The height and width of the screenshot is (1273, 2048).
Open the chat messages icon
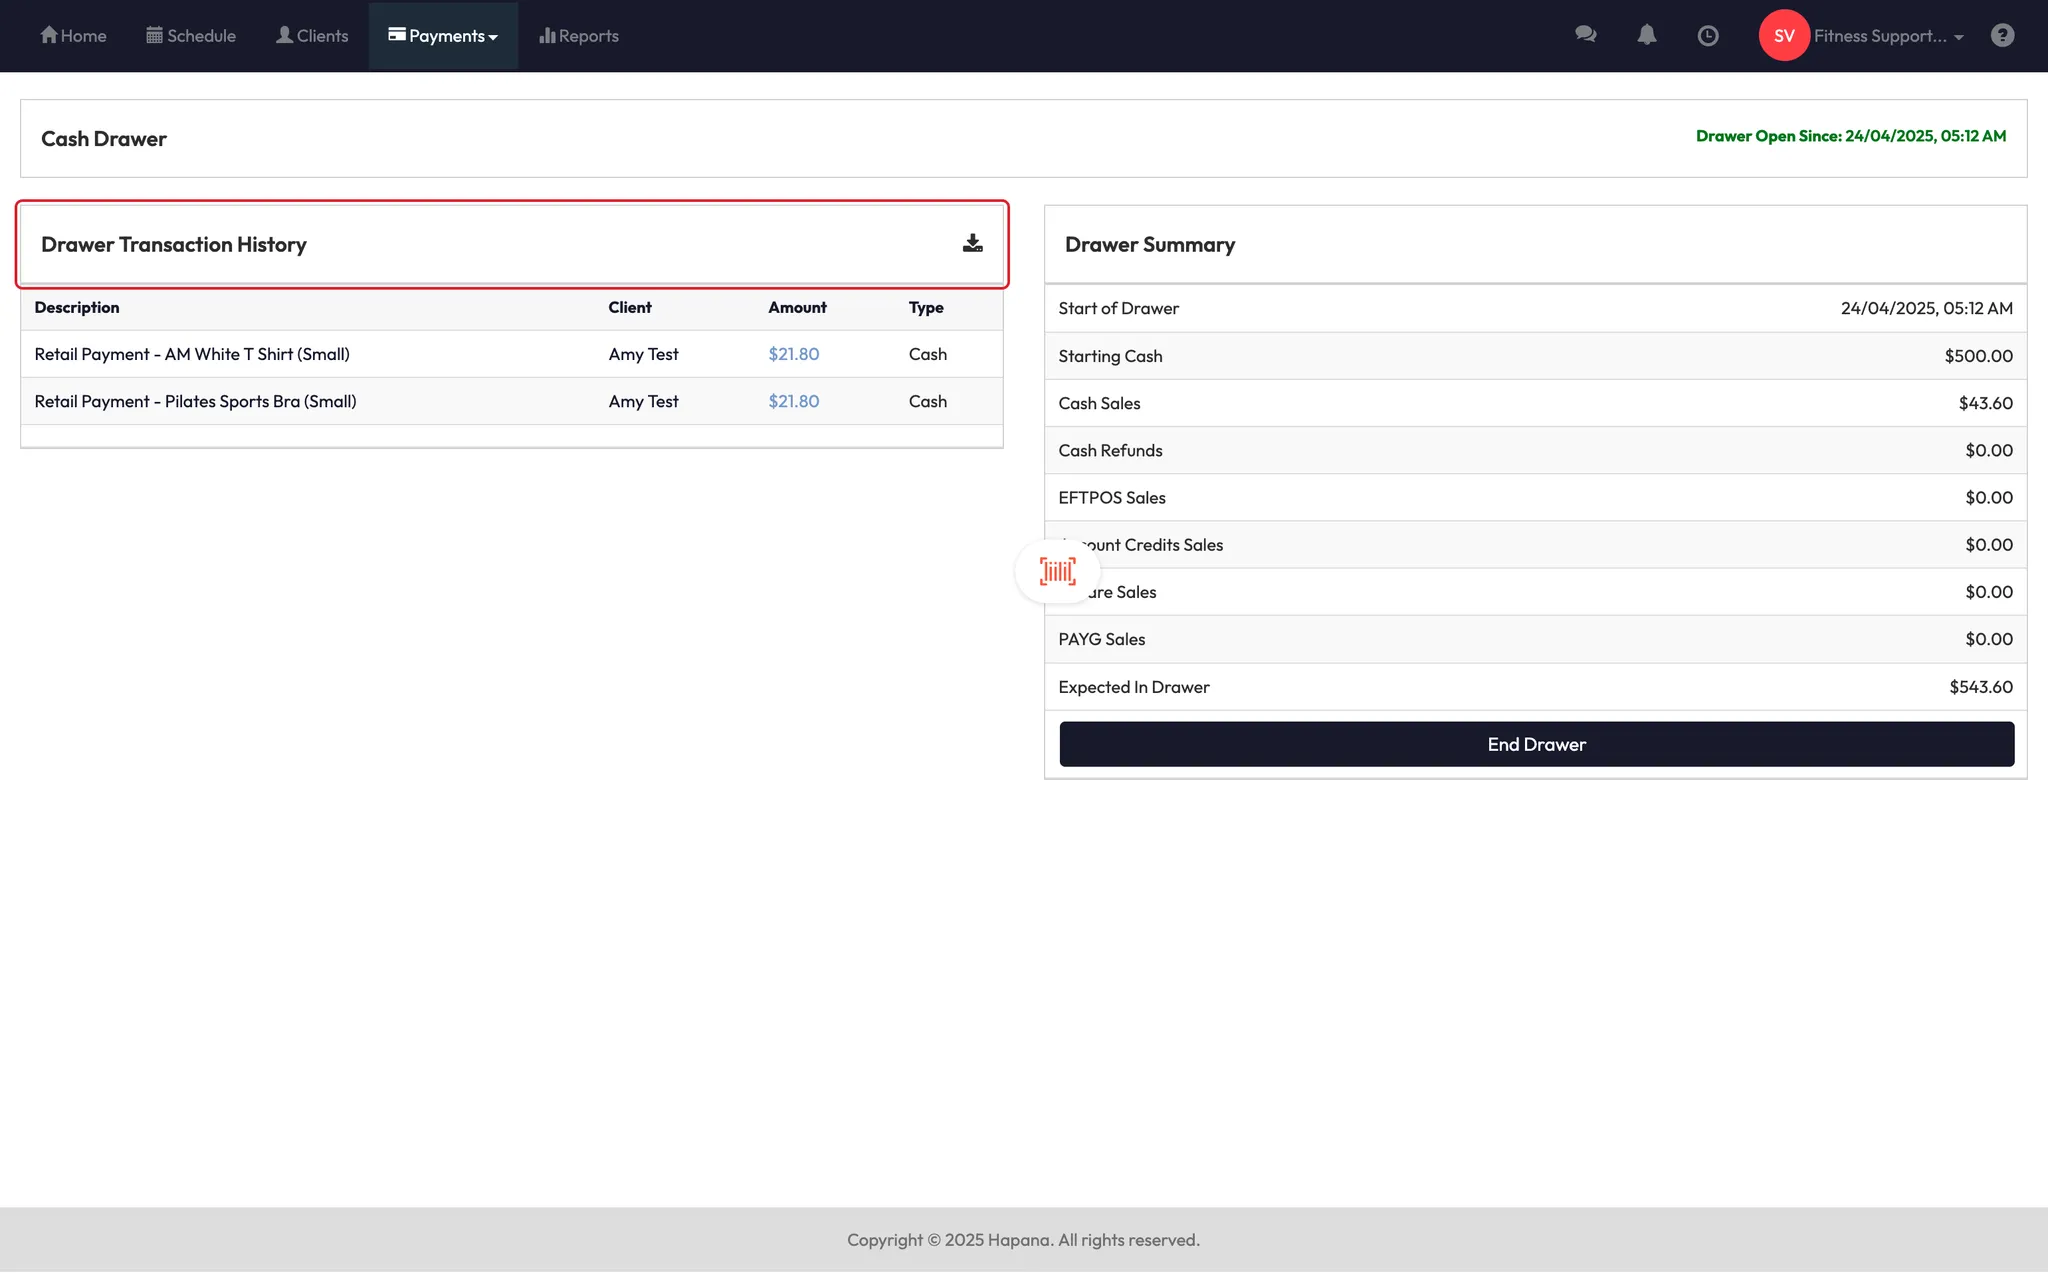1585,35
